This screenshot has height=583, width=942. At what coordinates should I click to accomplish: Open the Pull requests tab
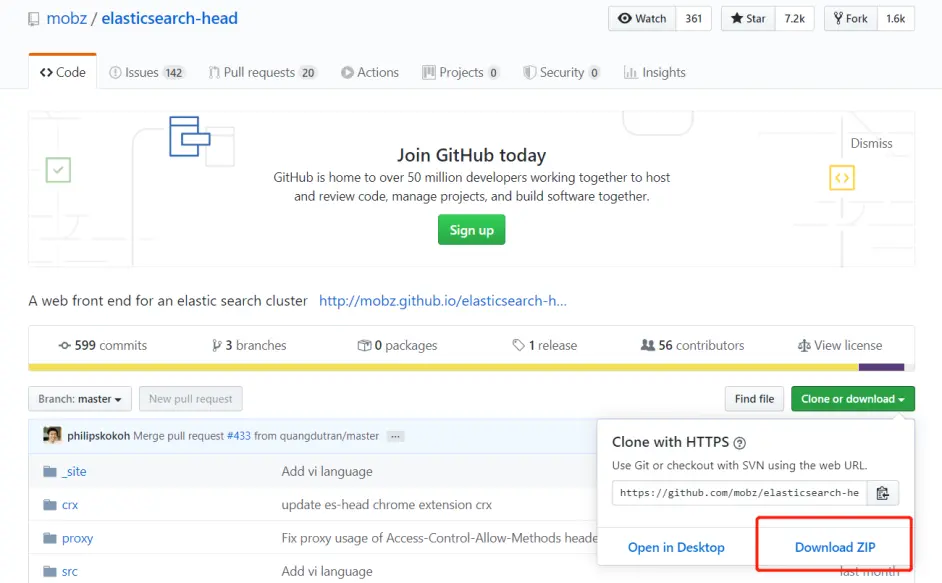click(262, 73)
